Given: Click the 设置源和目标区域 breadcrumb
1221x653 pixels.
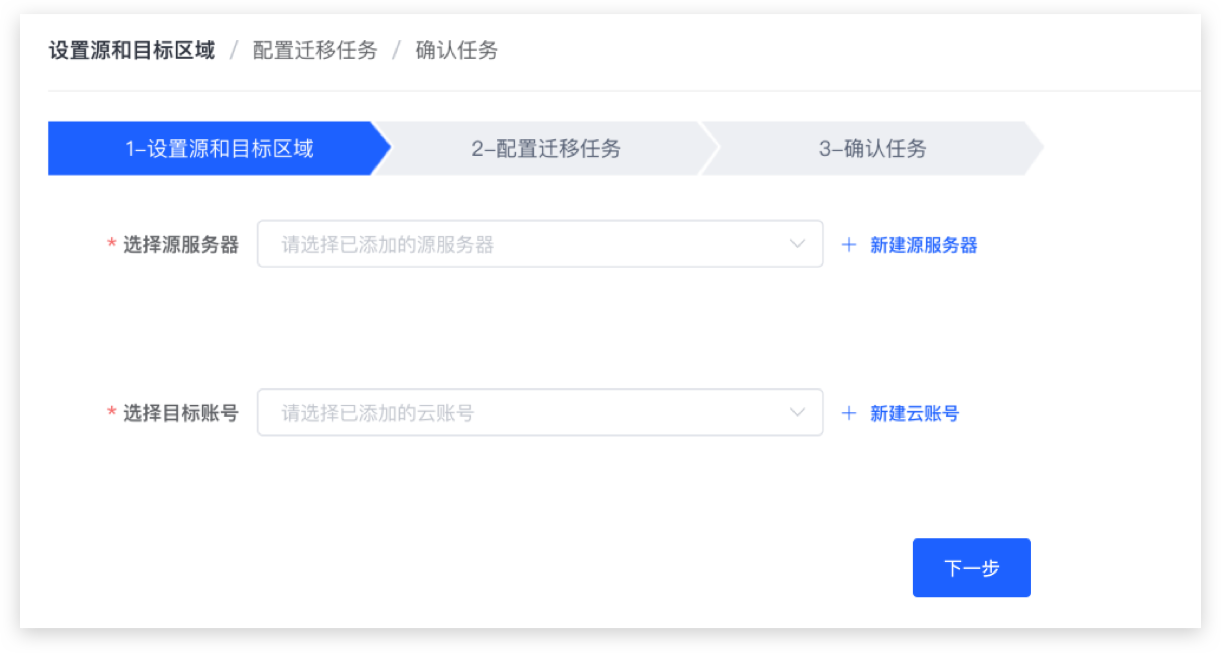Looking at the screenshot, I should [x=132, y=50].
